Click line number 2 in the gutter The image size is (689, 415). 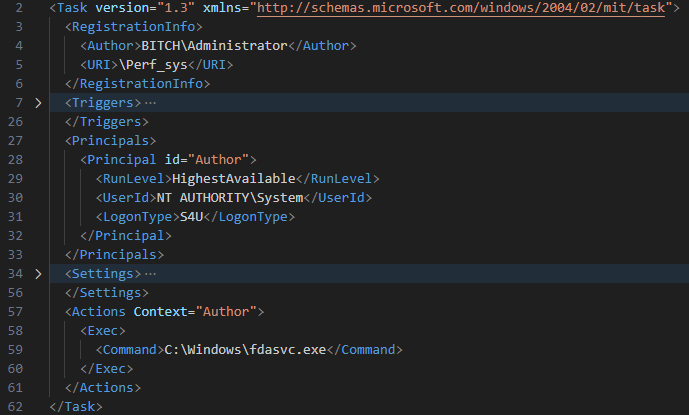click(x=18, y=8)
